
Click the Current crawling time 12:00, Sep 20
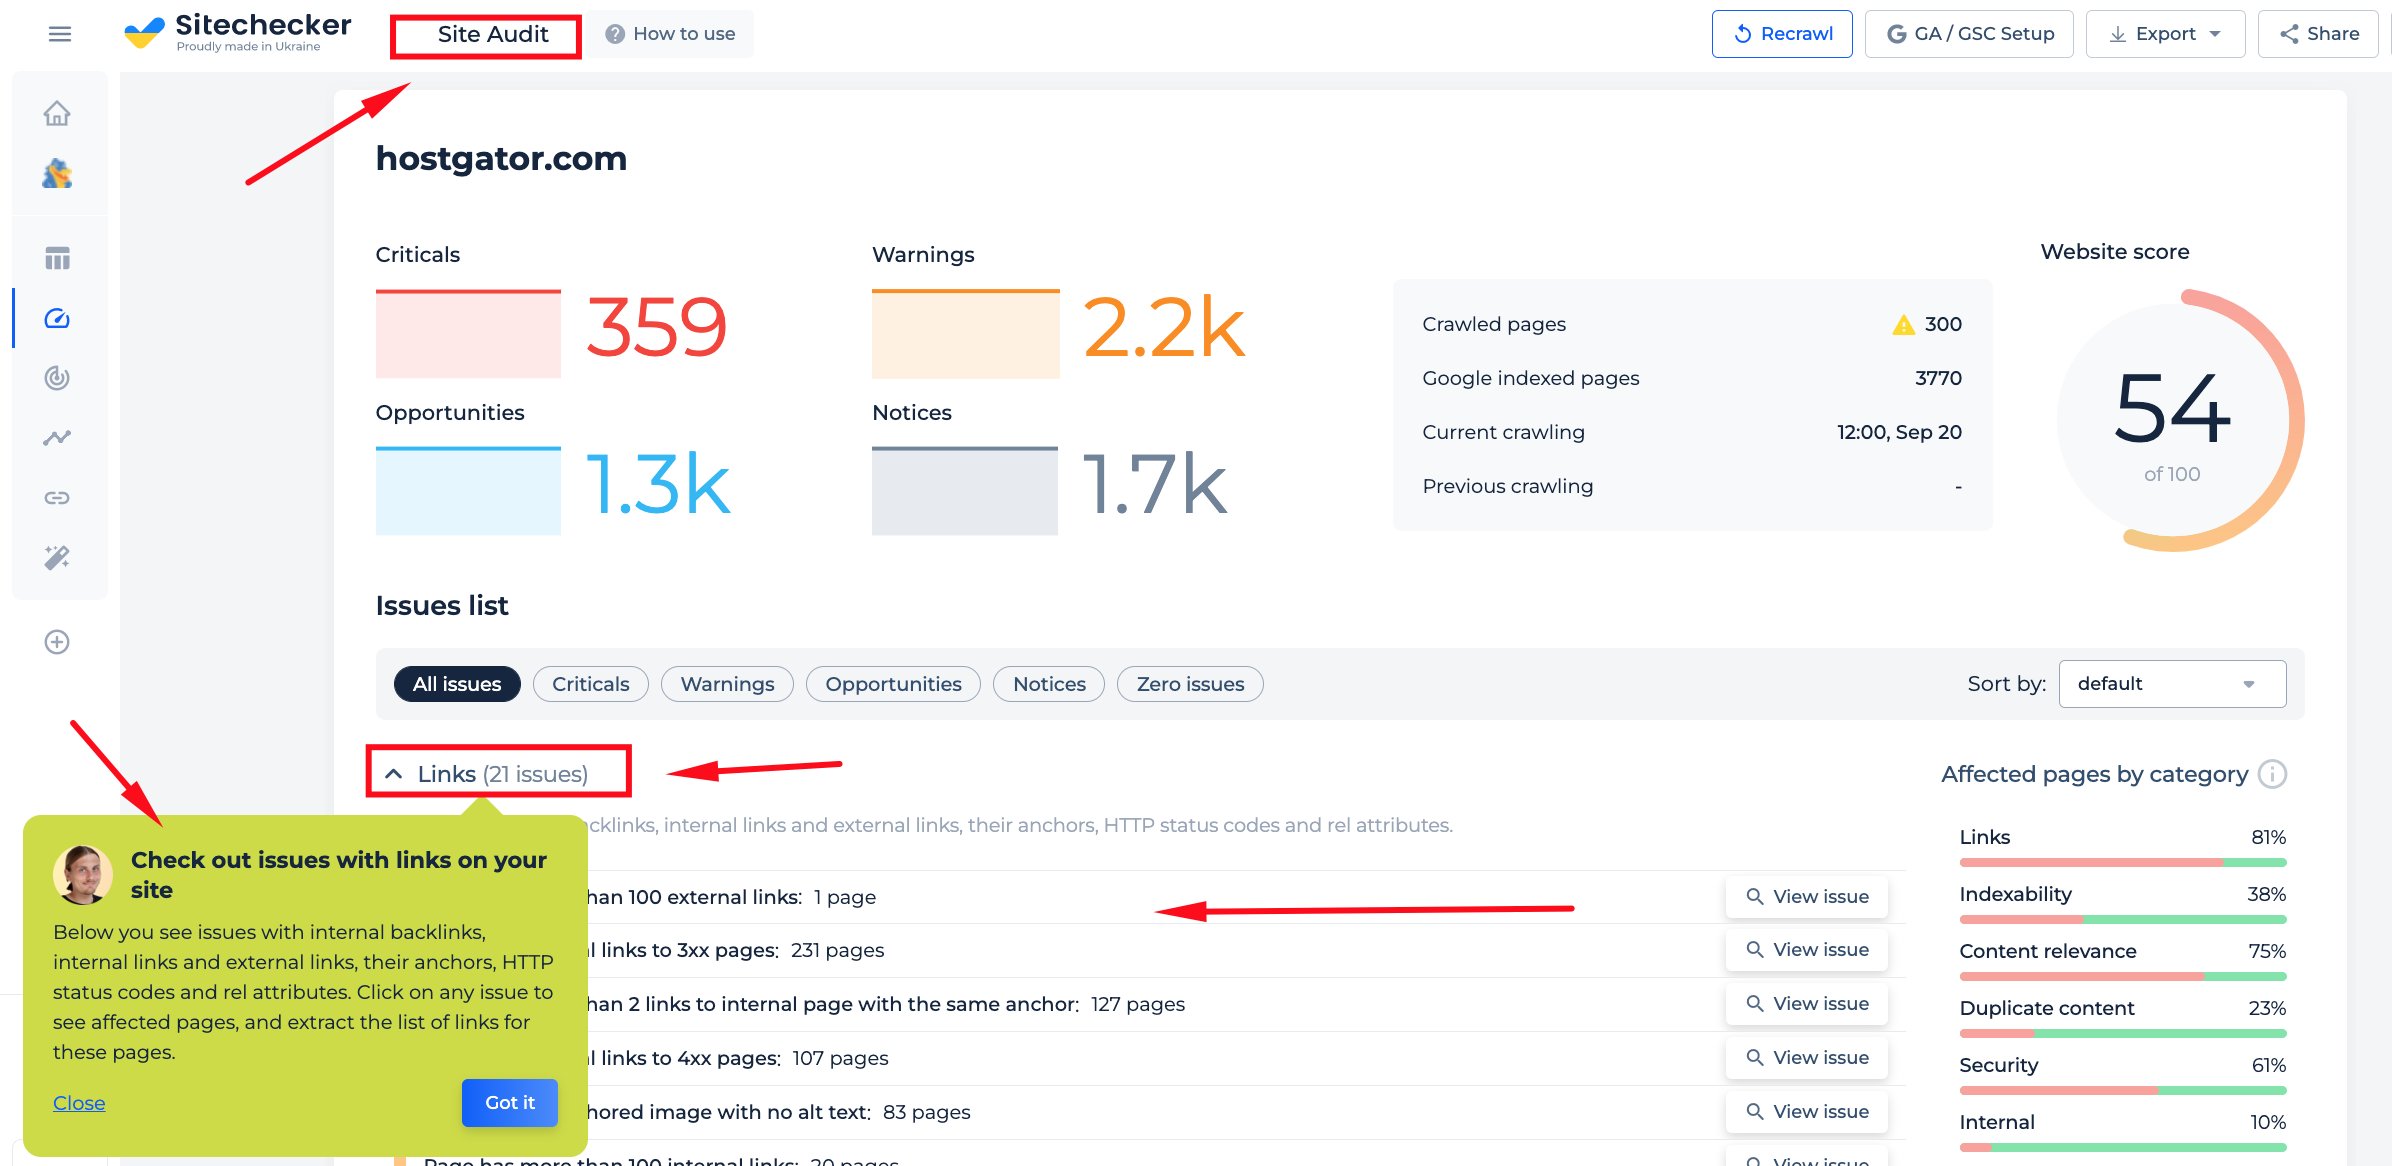(1899, 432)
